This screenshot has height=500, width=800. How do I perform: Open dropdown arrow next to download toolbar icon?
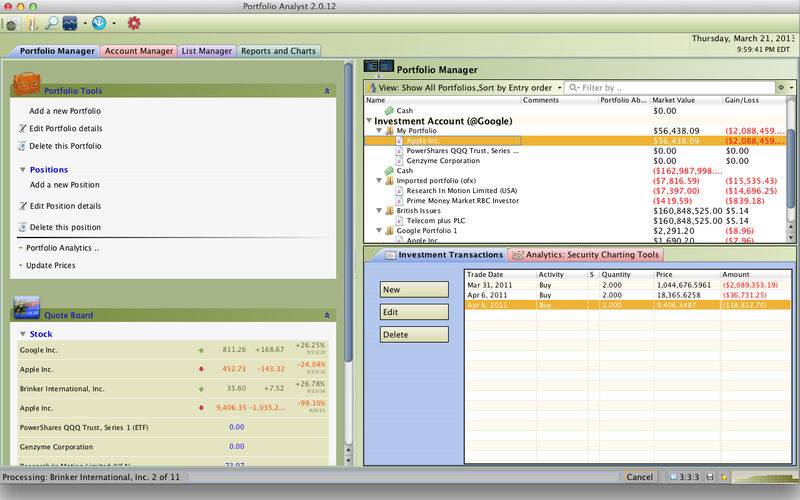[x=114, y=23]
